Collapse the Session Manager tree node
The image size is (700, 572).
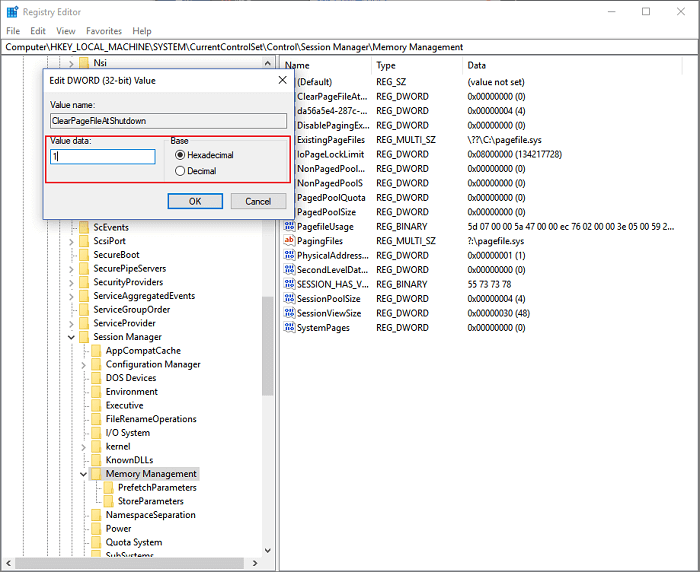pos(71,337)
